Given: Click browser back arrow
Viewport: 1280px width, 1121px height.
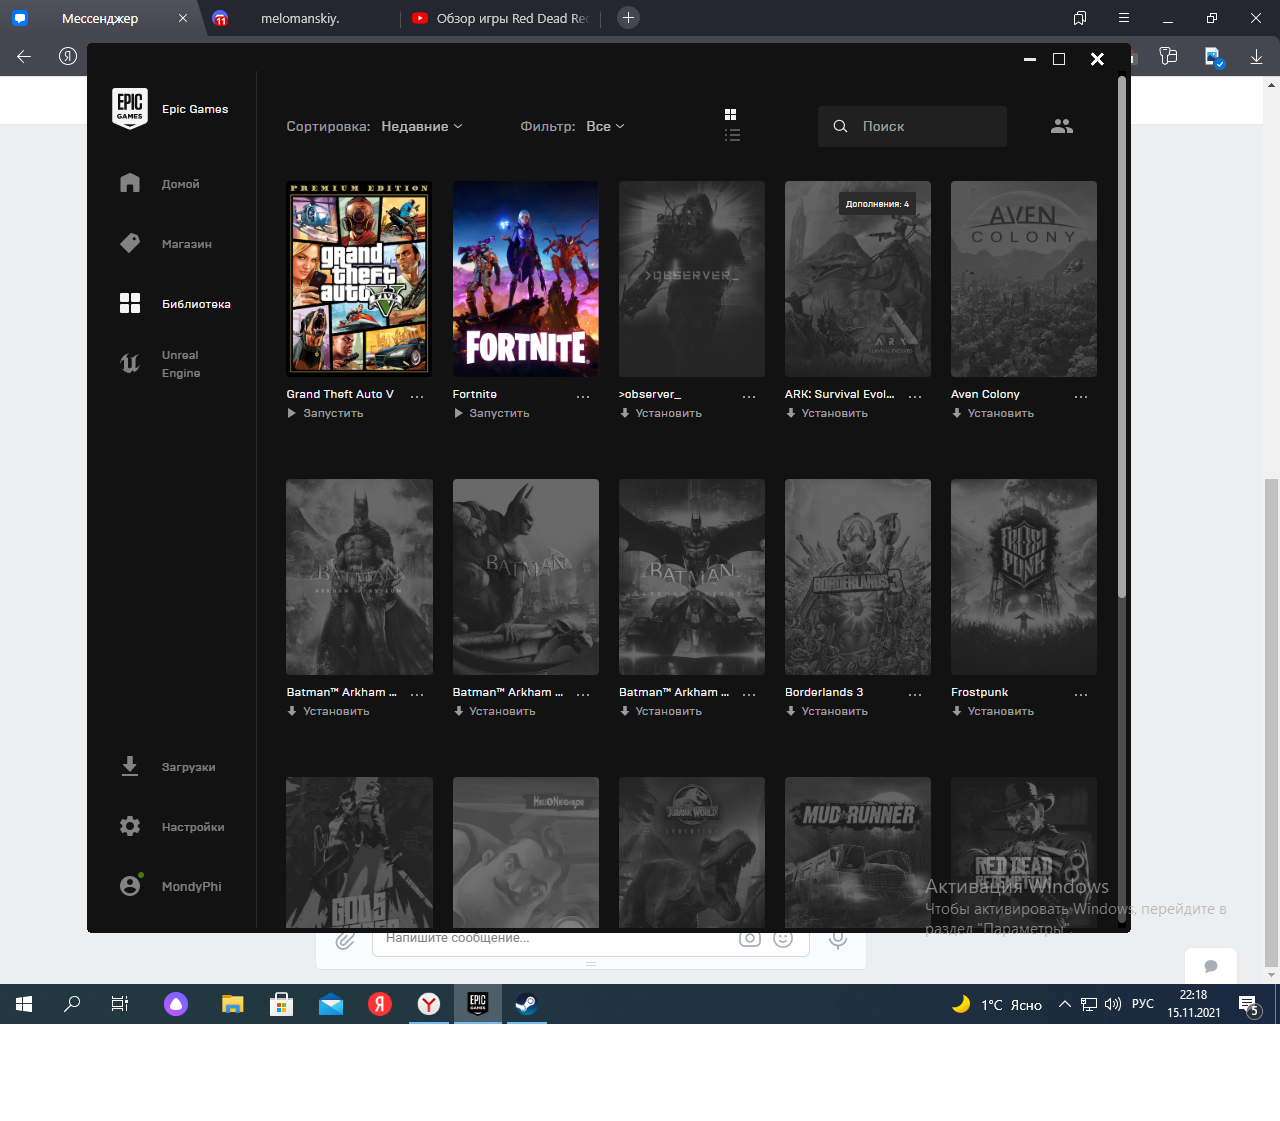Looking at the screenshot, I should coord(24,56).
